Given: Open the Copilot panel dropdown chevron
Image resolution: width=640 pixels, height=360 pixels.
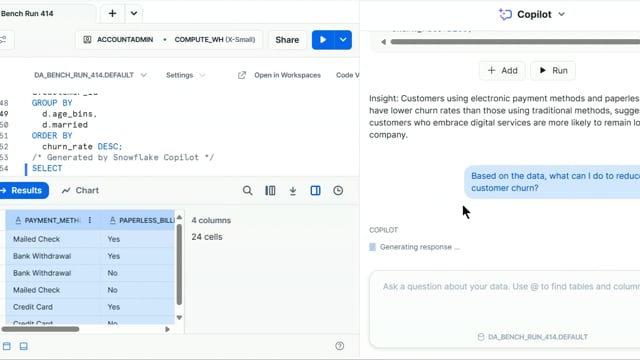Looking at the screenshot, I should click(x=562, y=14).
